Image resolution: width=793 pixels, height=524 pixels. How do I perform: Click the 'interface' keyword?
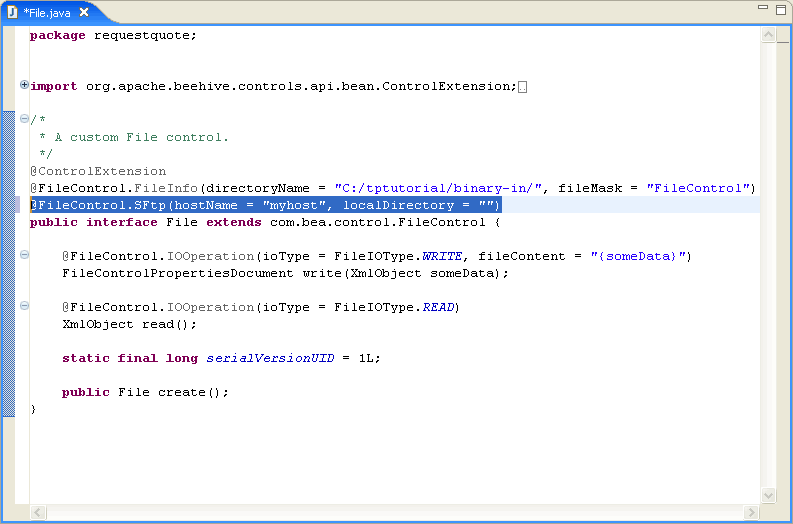click(x=121, y=223)
